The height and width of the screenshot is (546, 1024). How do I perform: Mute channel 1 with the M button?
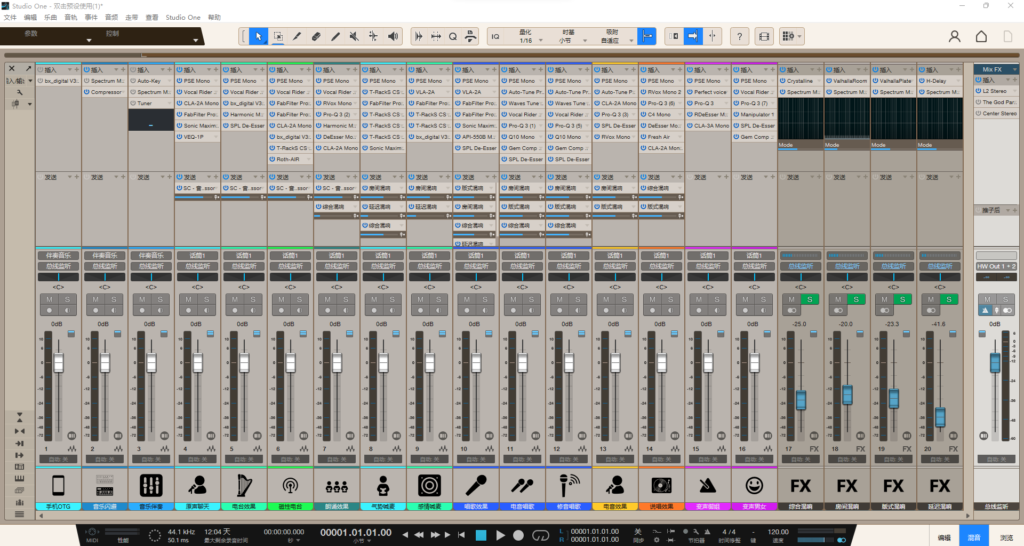tap(49, 300)
